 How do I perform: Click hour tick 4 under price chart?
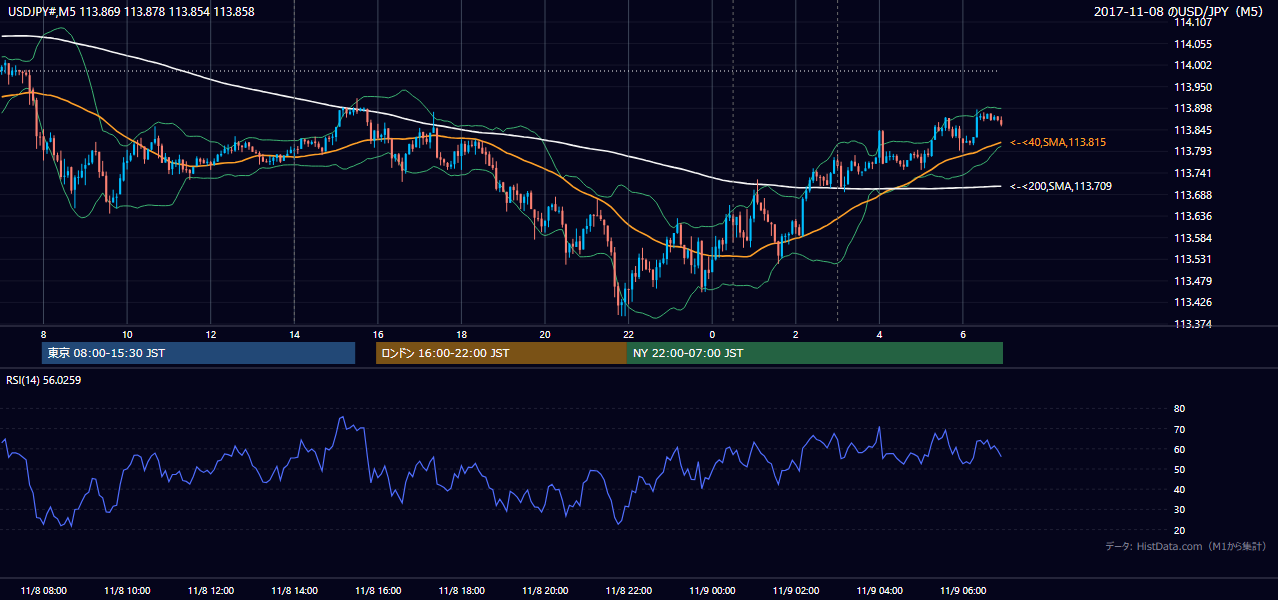[879, 334]
